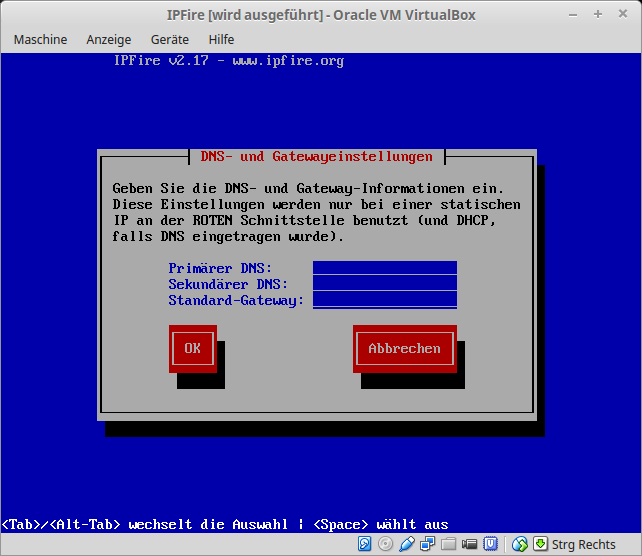Click the video capture status icon
The image size is (642, 556).
pyautogui.click(x=469, y=544)
